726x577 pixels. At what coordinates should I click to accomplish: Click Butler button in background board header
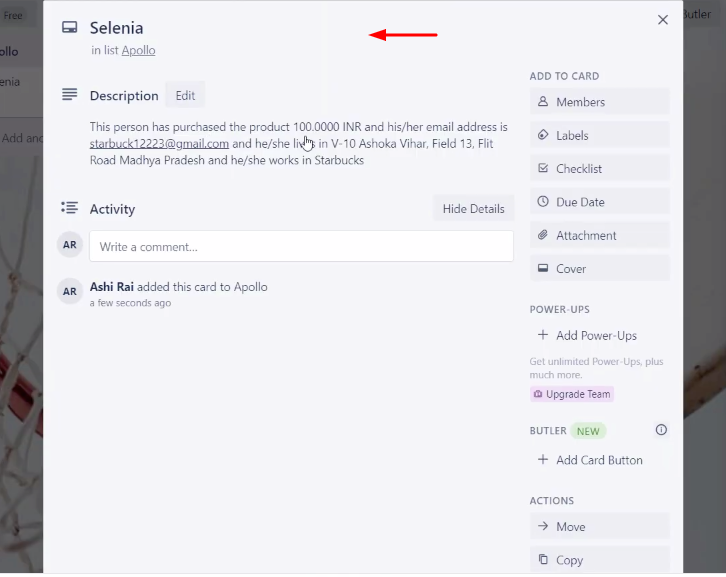(x=697, y=14)
